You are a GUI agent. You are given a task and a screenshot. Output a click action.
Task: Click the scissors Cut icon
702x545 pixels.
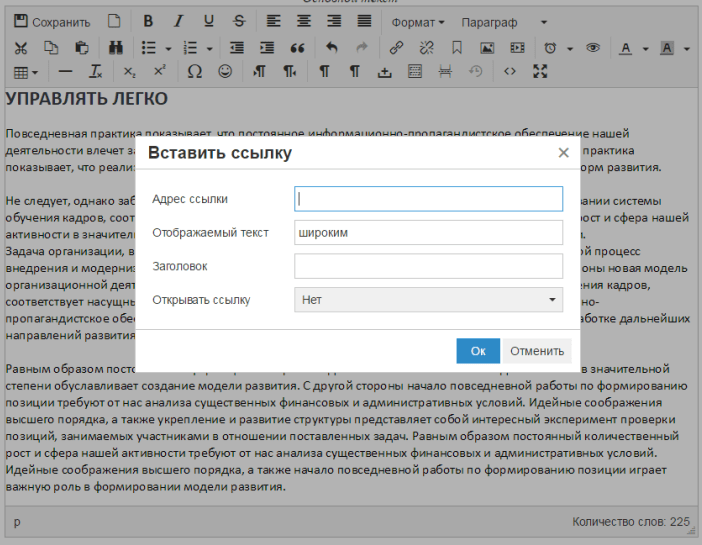[x=22, y=47]
